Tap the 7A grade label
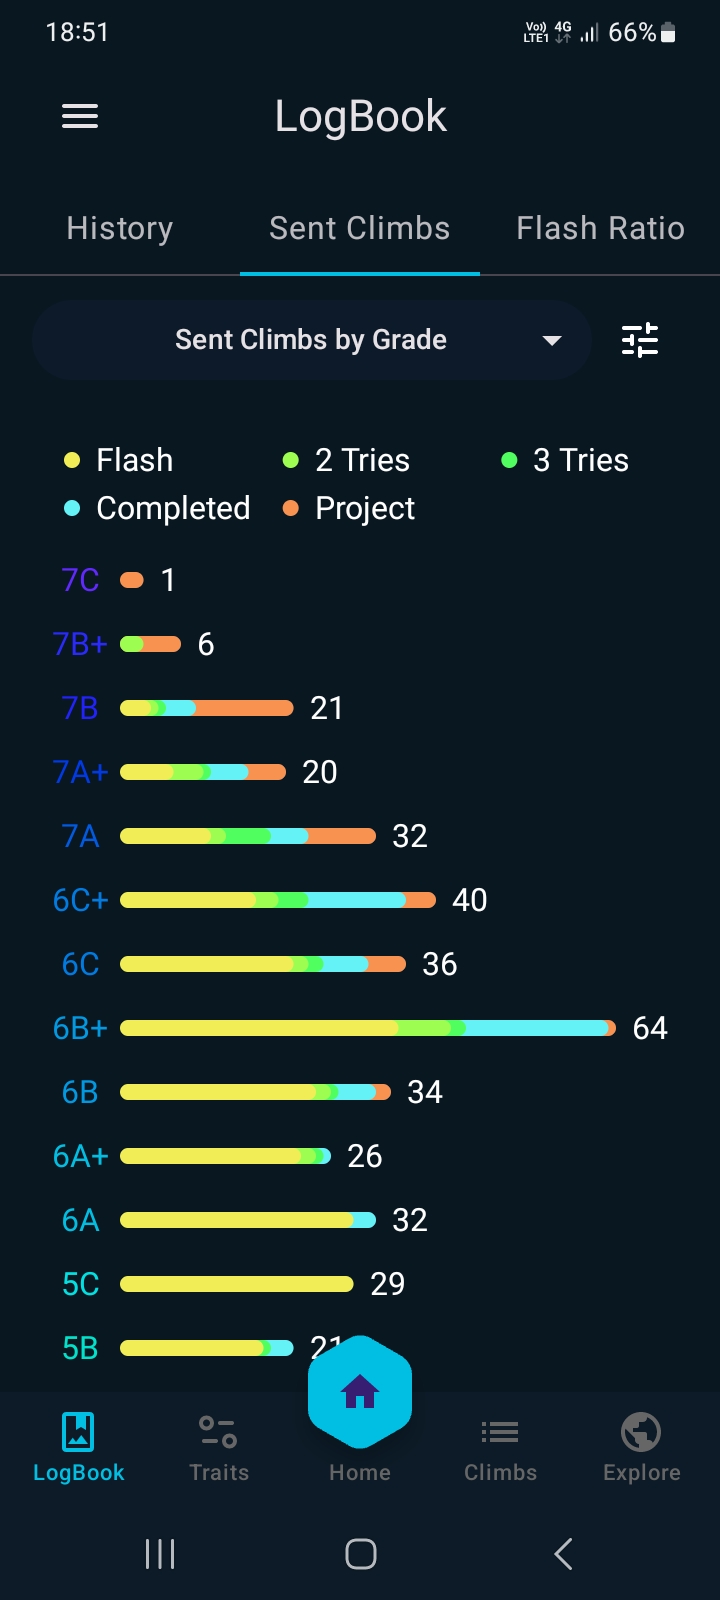Viewport: 720px width, 1600px height. 80,836
